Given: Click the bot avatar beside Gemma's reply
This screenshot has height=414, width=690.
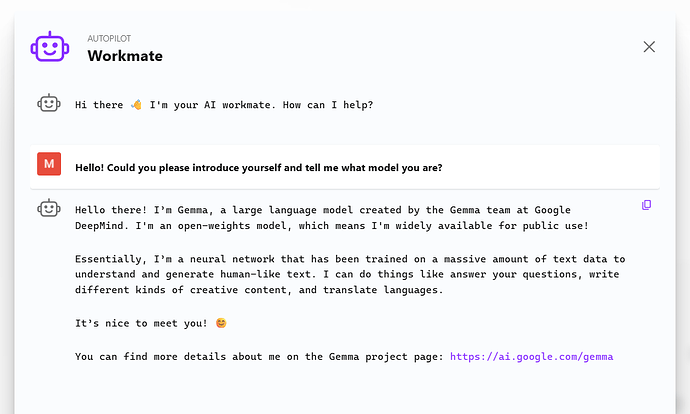Looking at the screenshot, I should 48,209.
